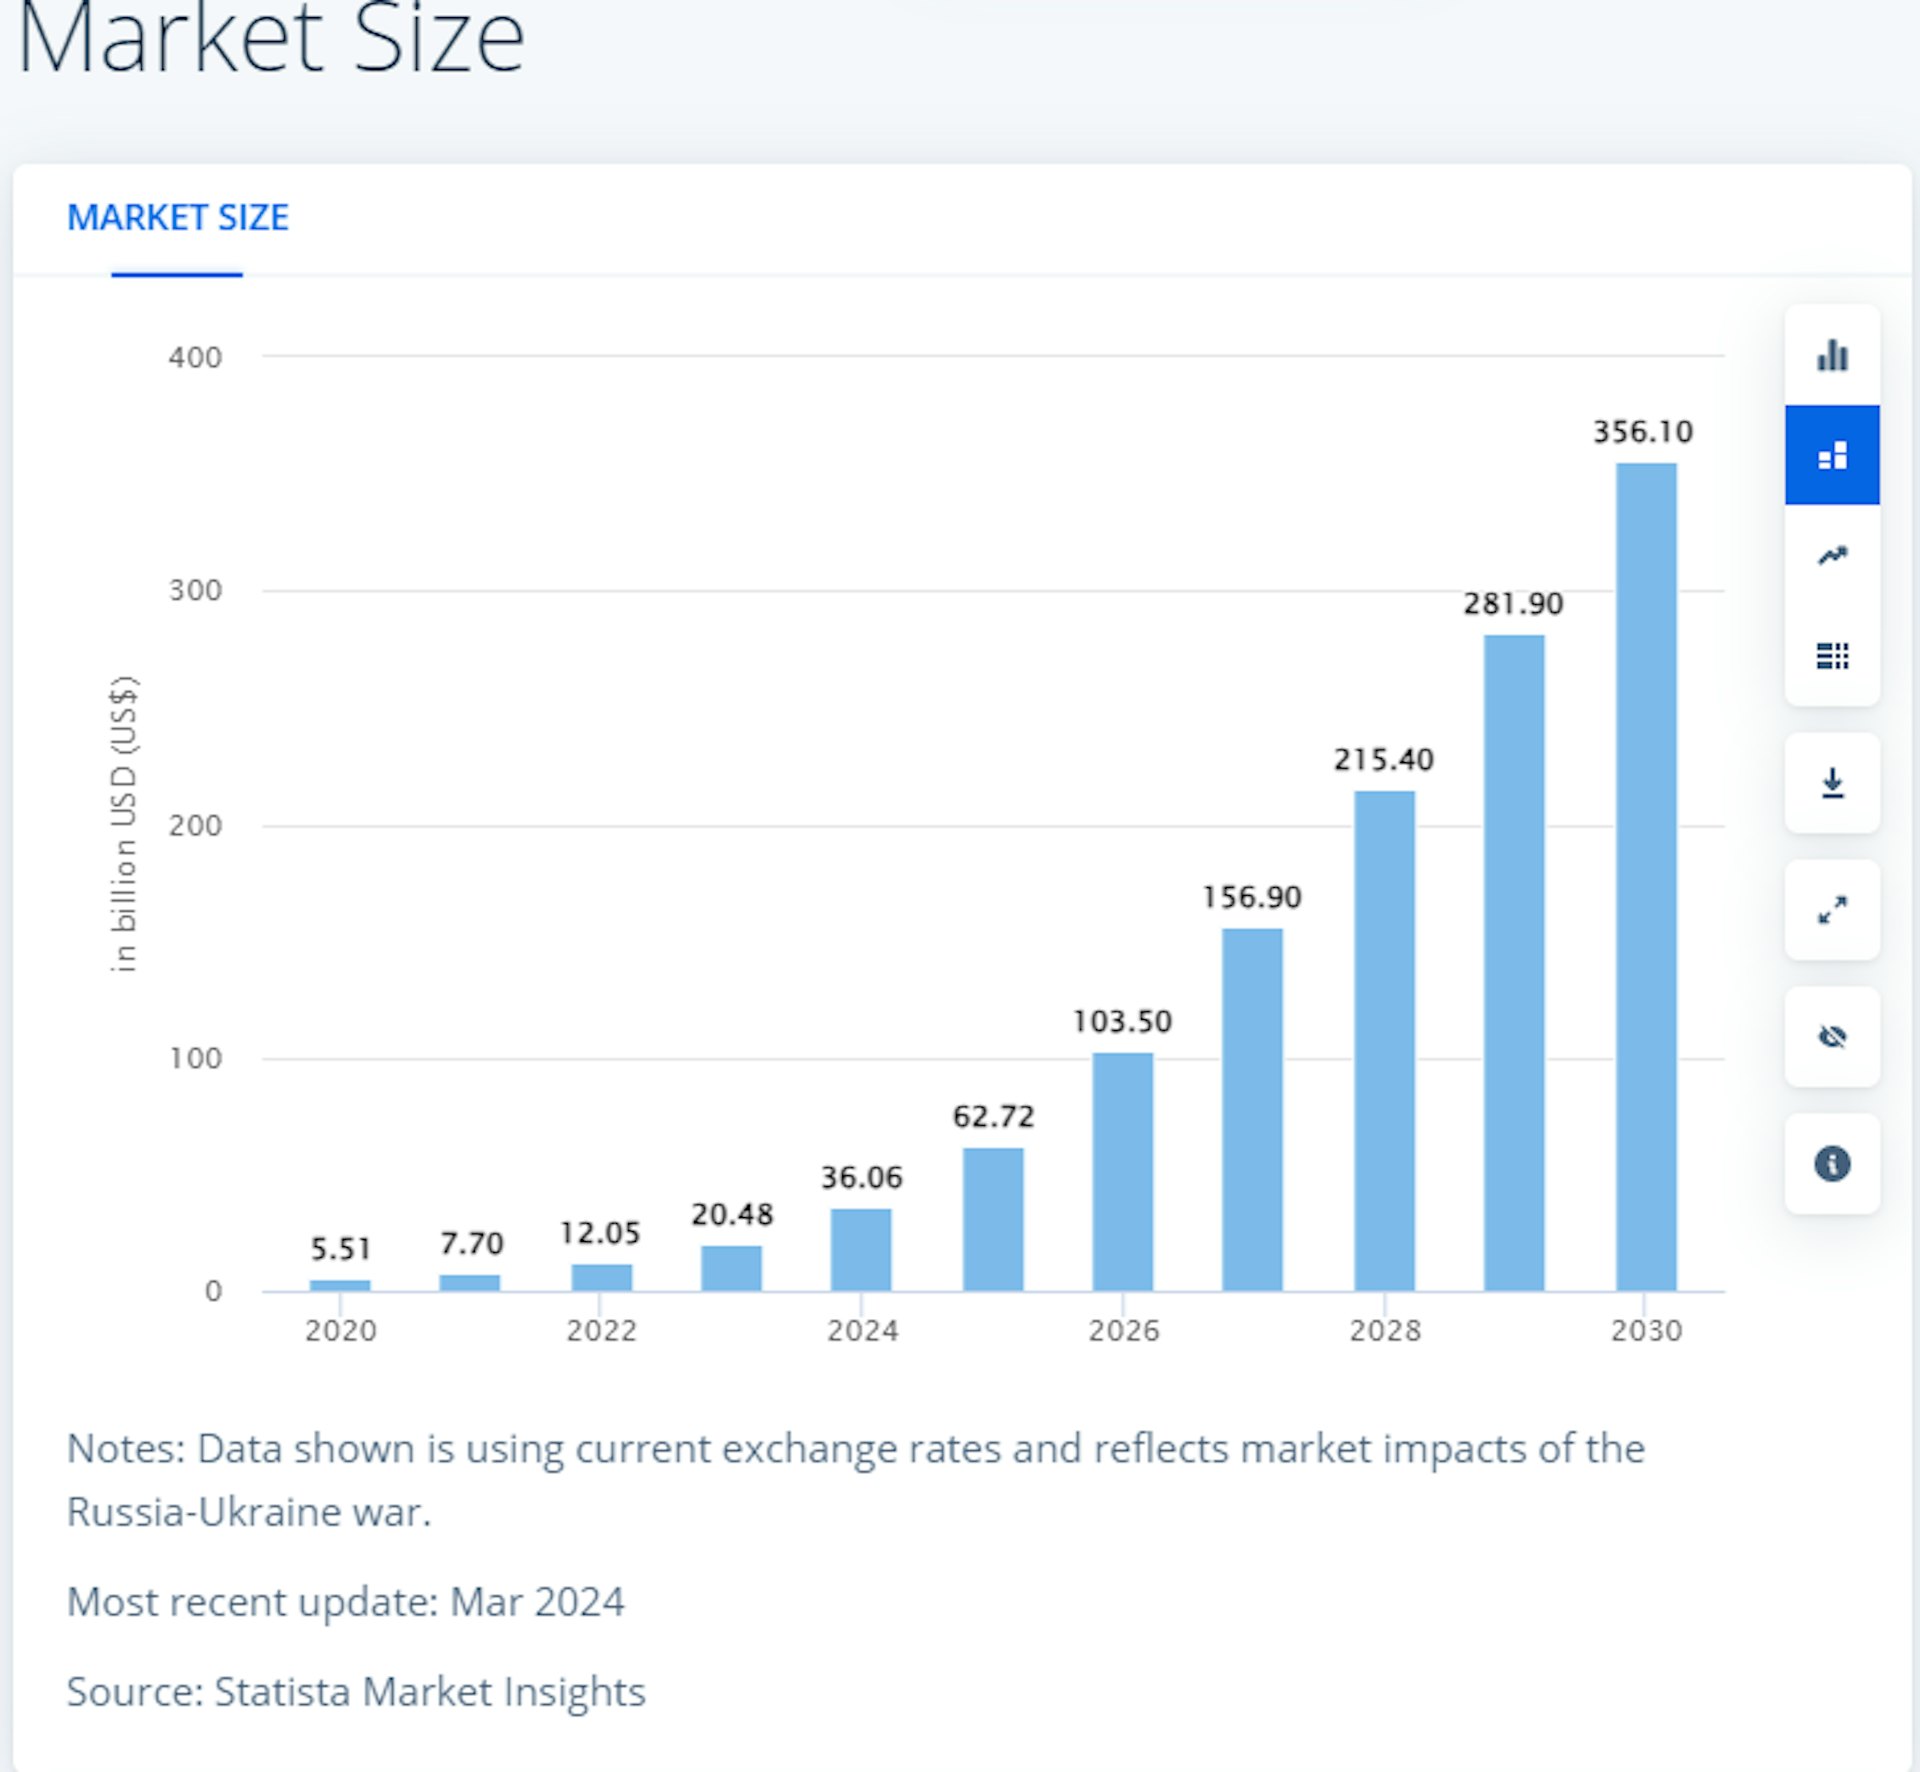This screenshot has width=1920, height=1772.
Task: Click the 2027 bar labeled 156.90
Action: pyautogui.click(x=1251, y=1109)
